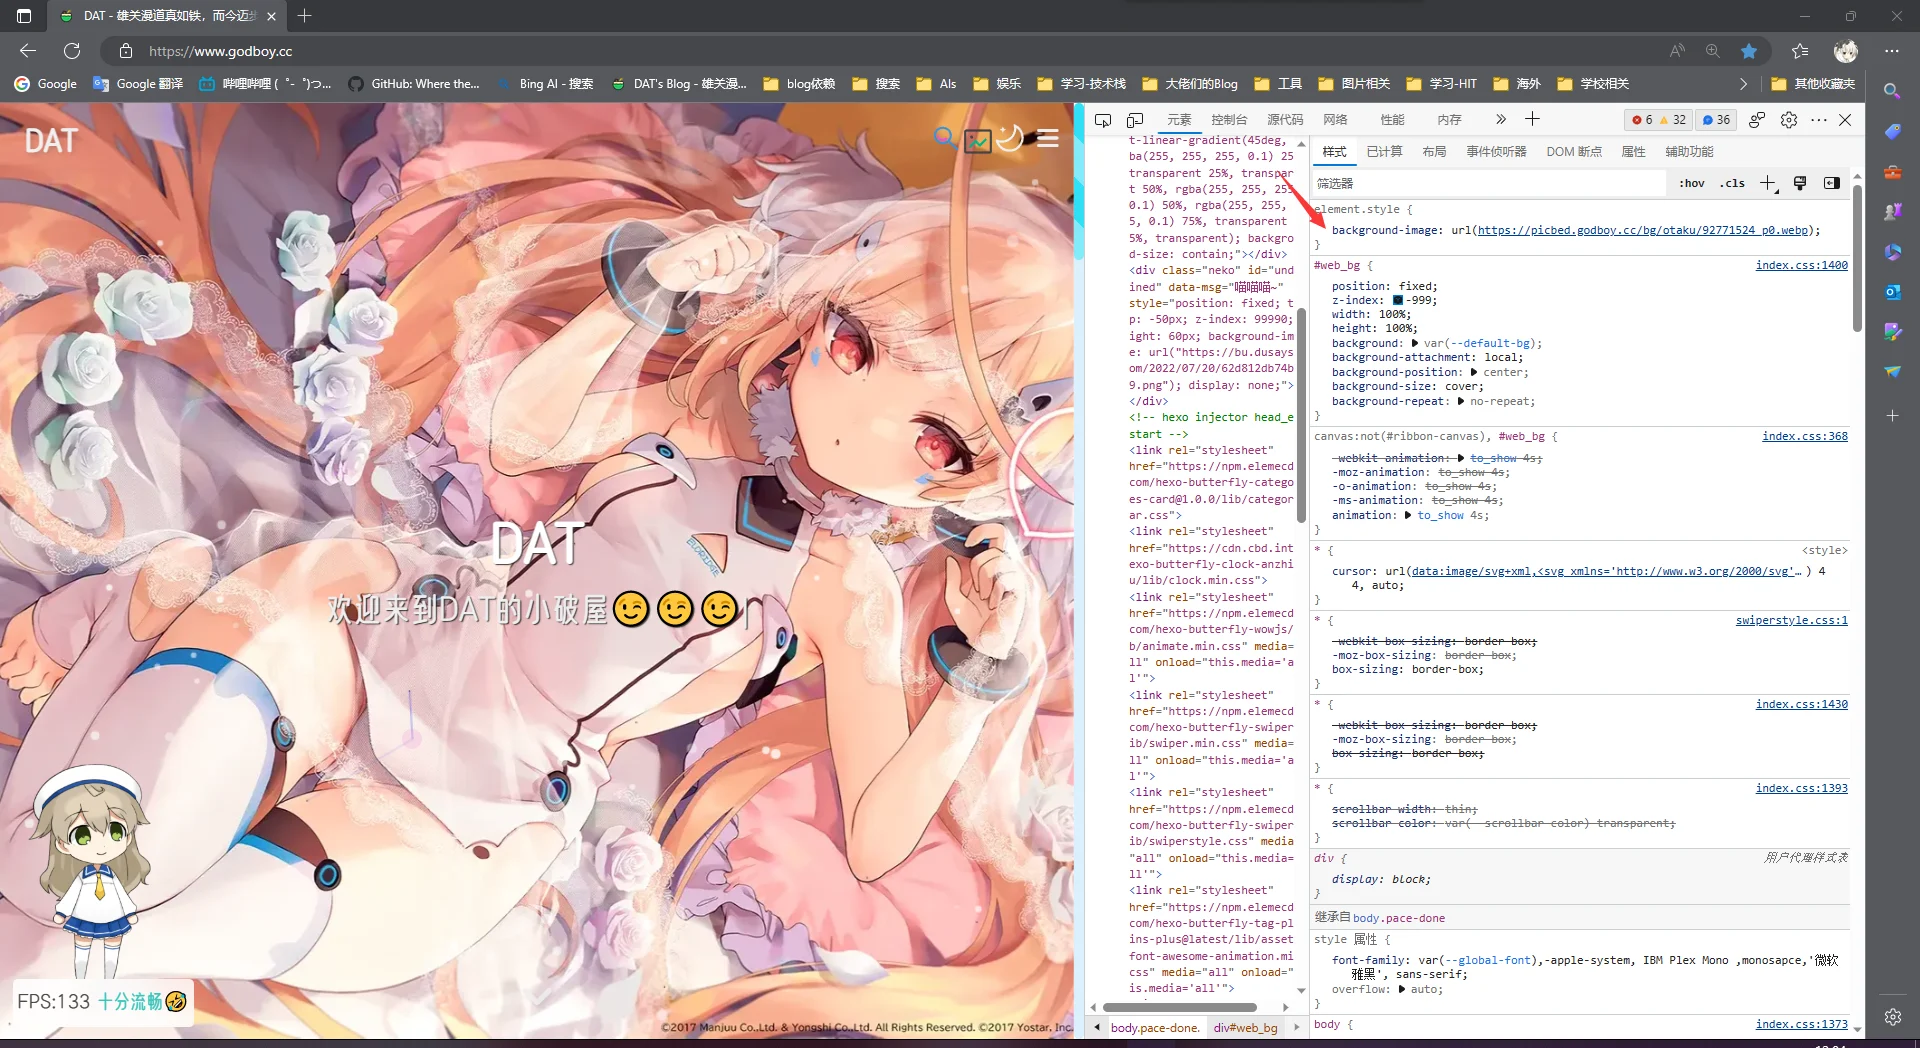Open the blog's hamburger menu
This screenshot has height=1048, width=1920.
pos(1048,138)
